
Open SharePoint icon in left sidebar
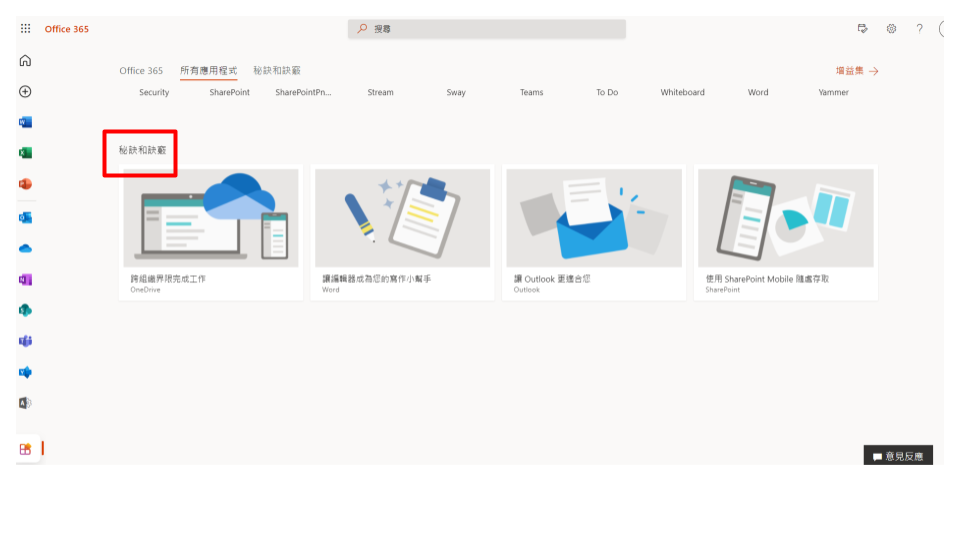[x=25, y=310]
